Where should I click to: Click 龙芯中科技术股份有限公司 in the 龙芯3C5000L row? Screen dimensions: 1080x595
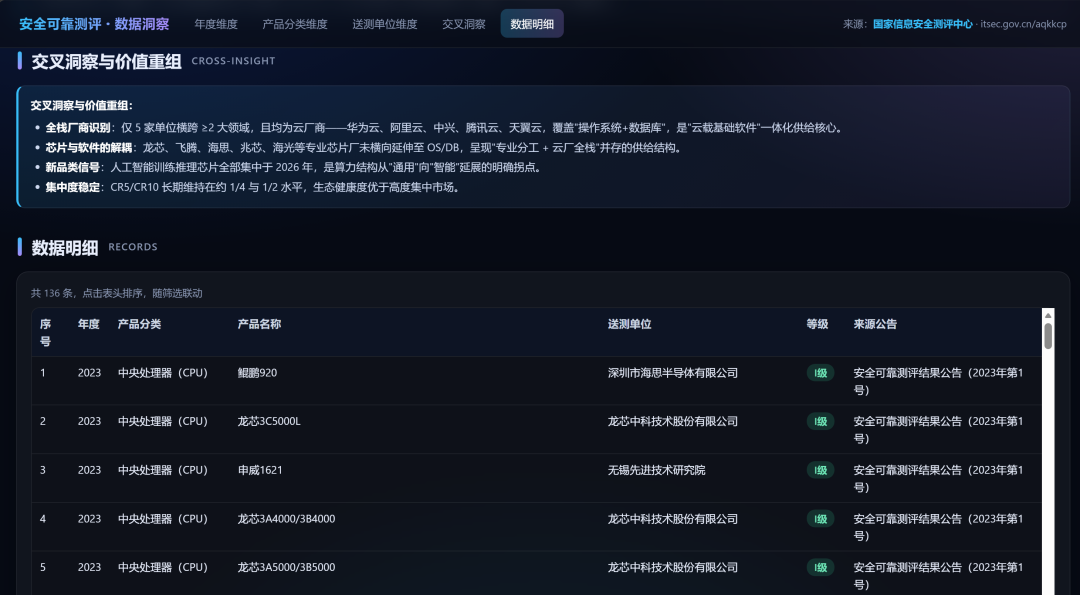pos(673,421)
